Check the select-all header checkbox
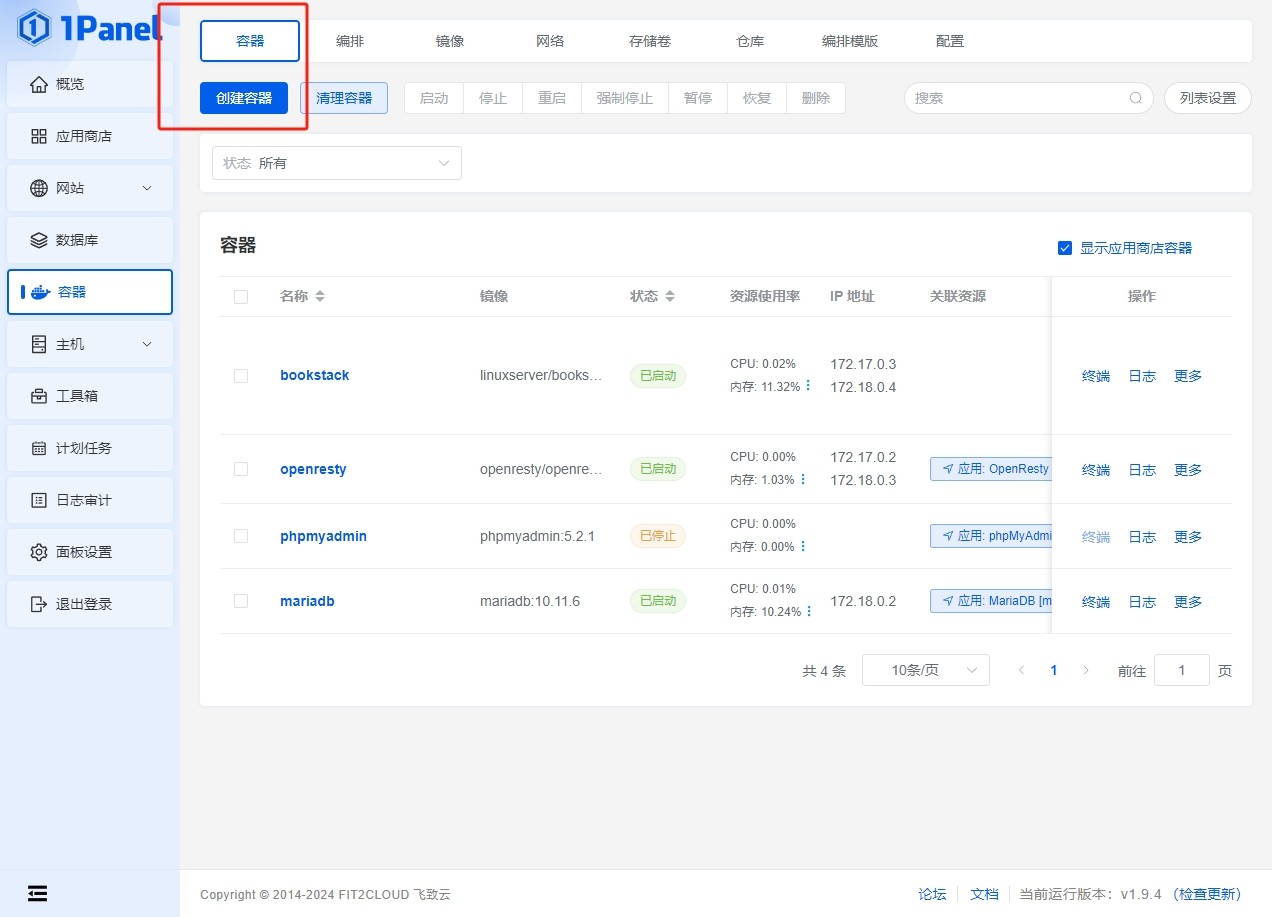Image resolution: width=1272 pixels, height=917 pixels. pyautogui.click(x=240, y=296)
